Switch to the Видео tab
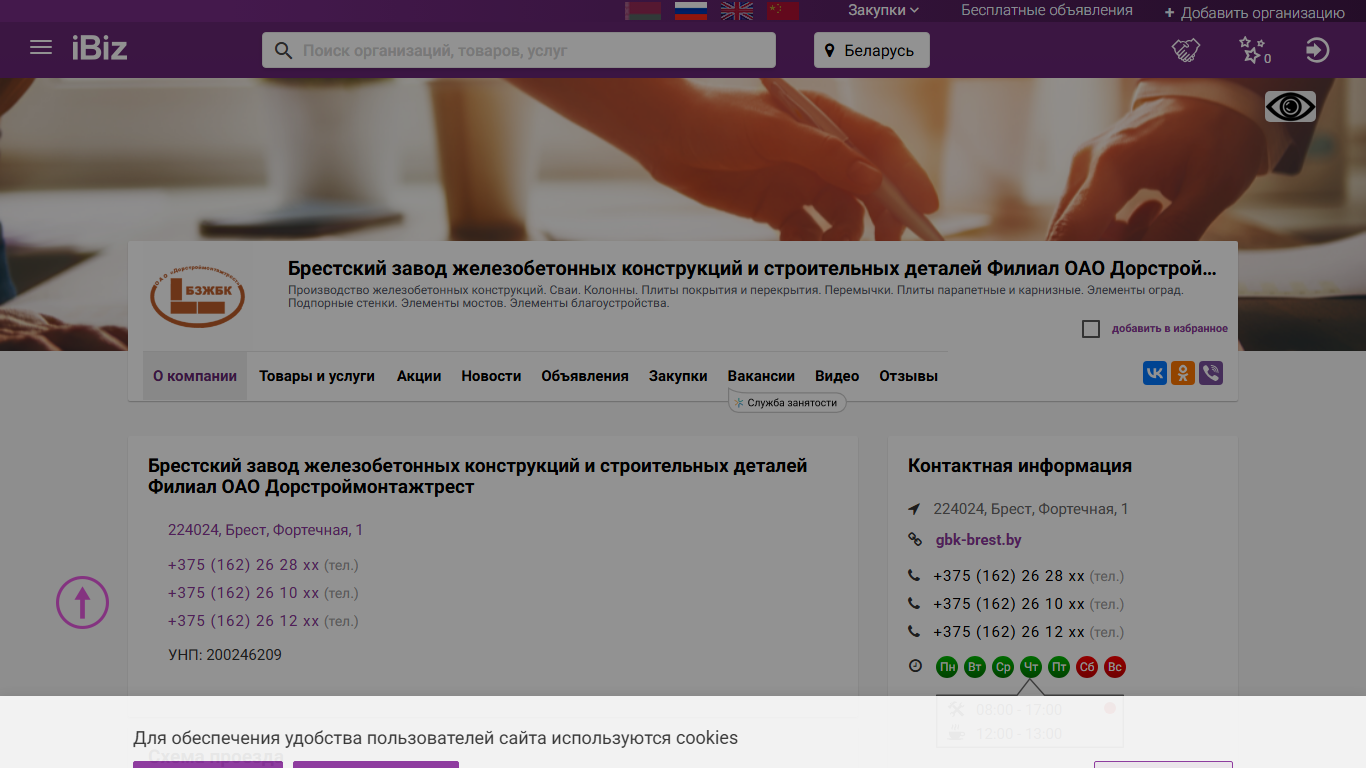1366x768 pixels. pos(837,376)
